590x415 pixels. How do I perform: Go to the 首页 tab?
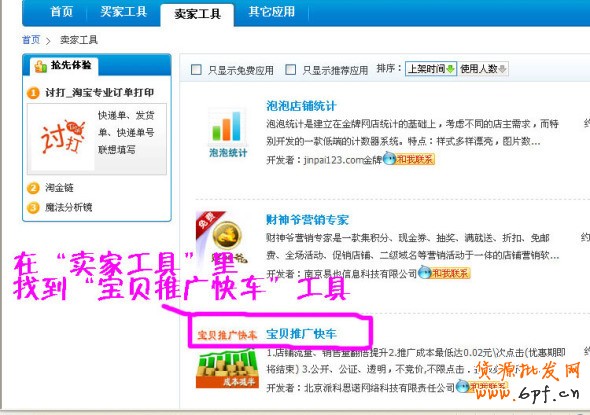click(x=61, y=12)
